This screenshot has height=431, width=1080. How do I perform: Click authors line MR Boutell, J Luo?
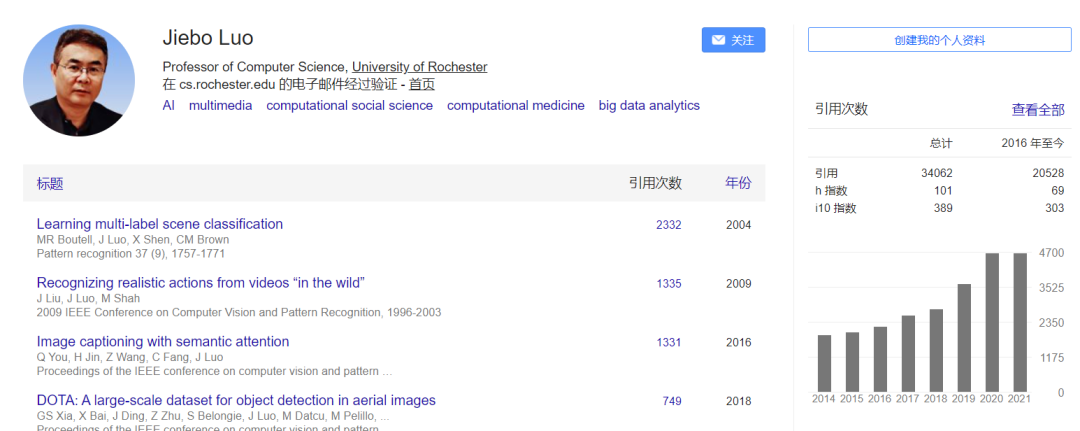133,240
